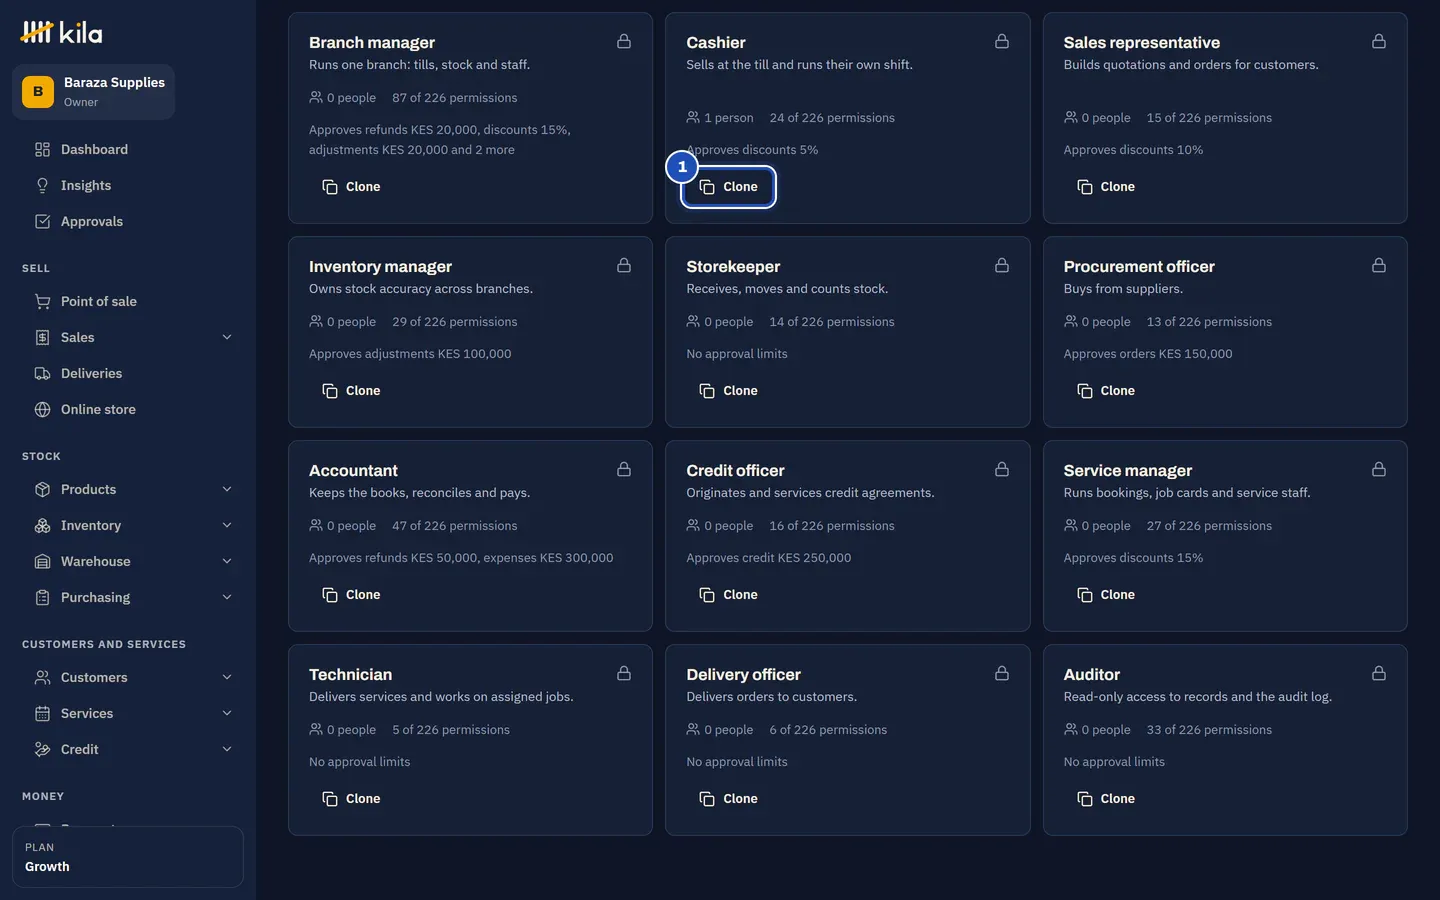This screenshot has width=1440, height=900.
Task: Clone the Accountant role
Action: coord(351,595)
